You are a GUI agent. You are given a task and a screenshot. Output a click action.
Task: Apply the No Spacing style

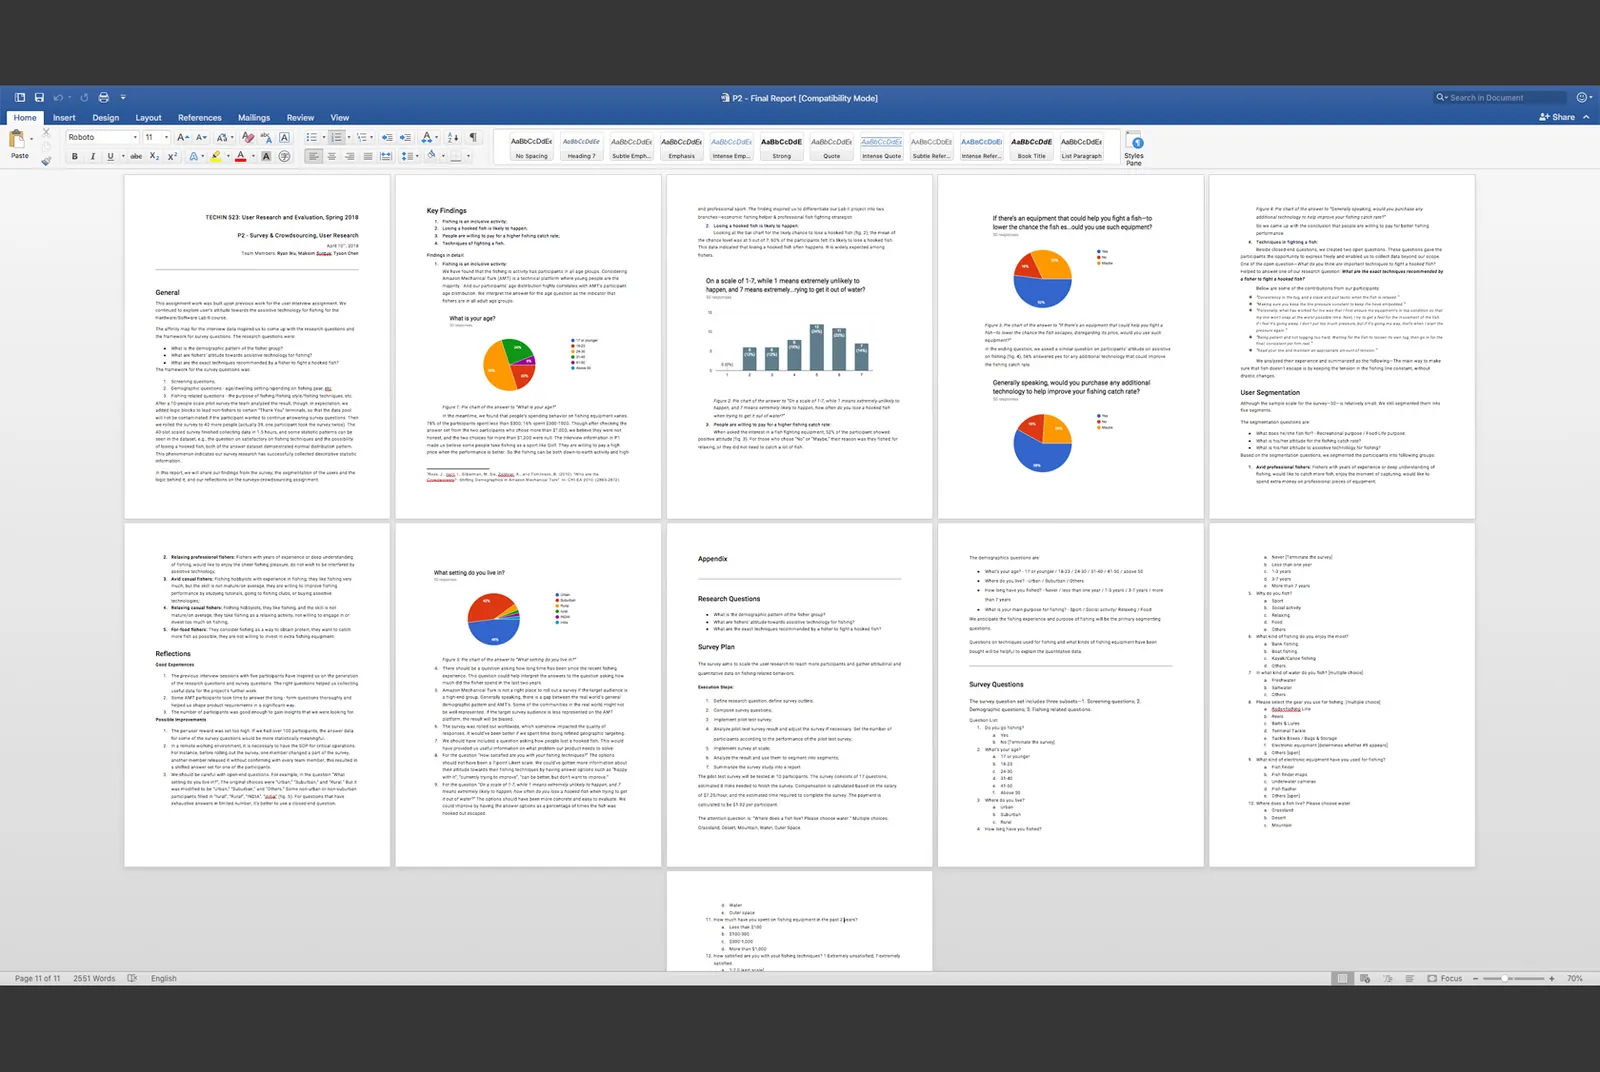coord(531,147)
